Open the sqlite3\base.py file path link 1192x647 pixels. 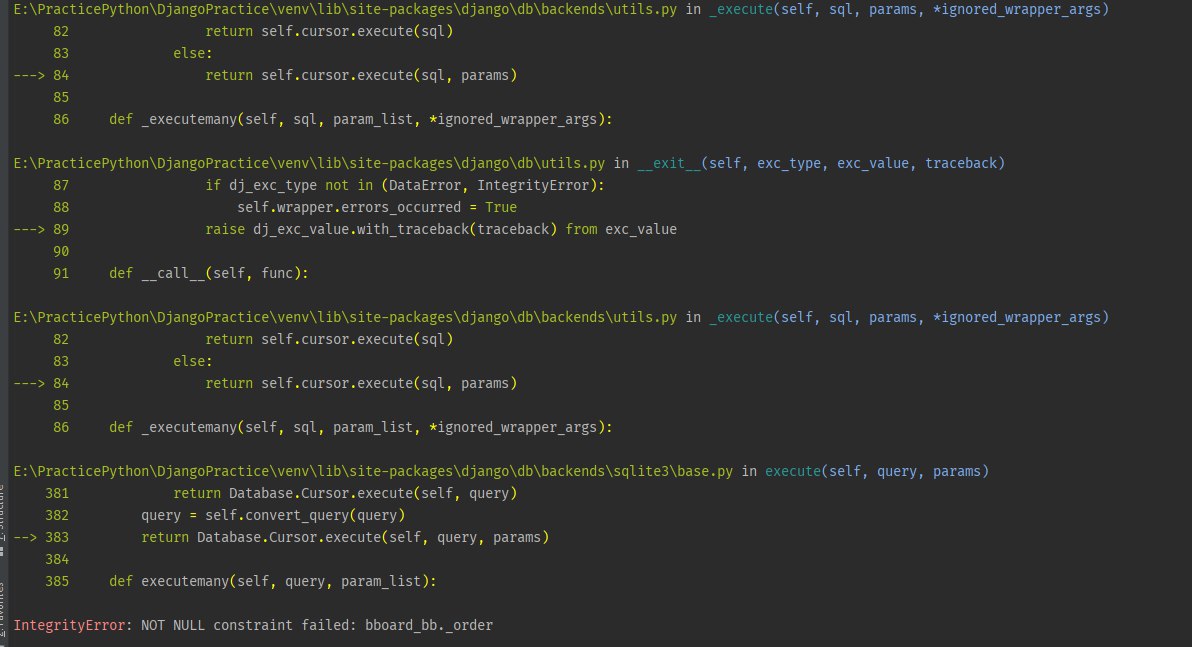[x=373, y=471]
